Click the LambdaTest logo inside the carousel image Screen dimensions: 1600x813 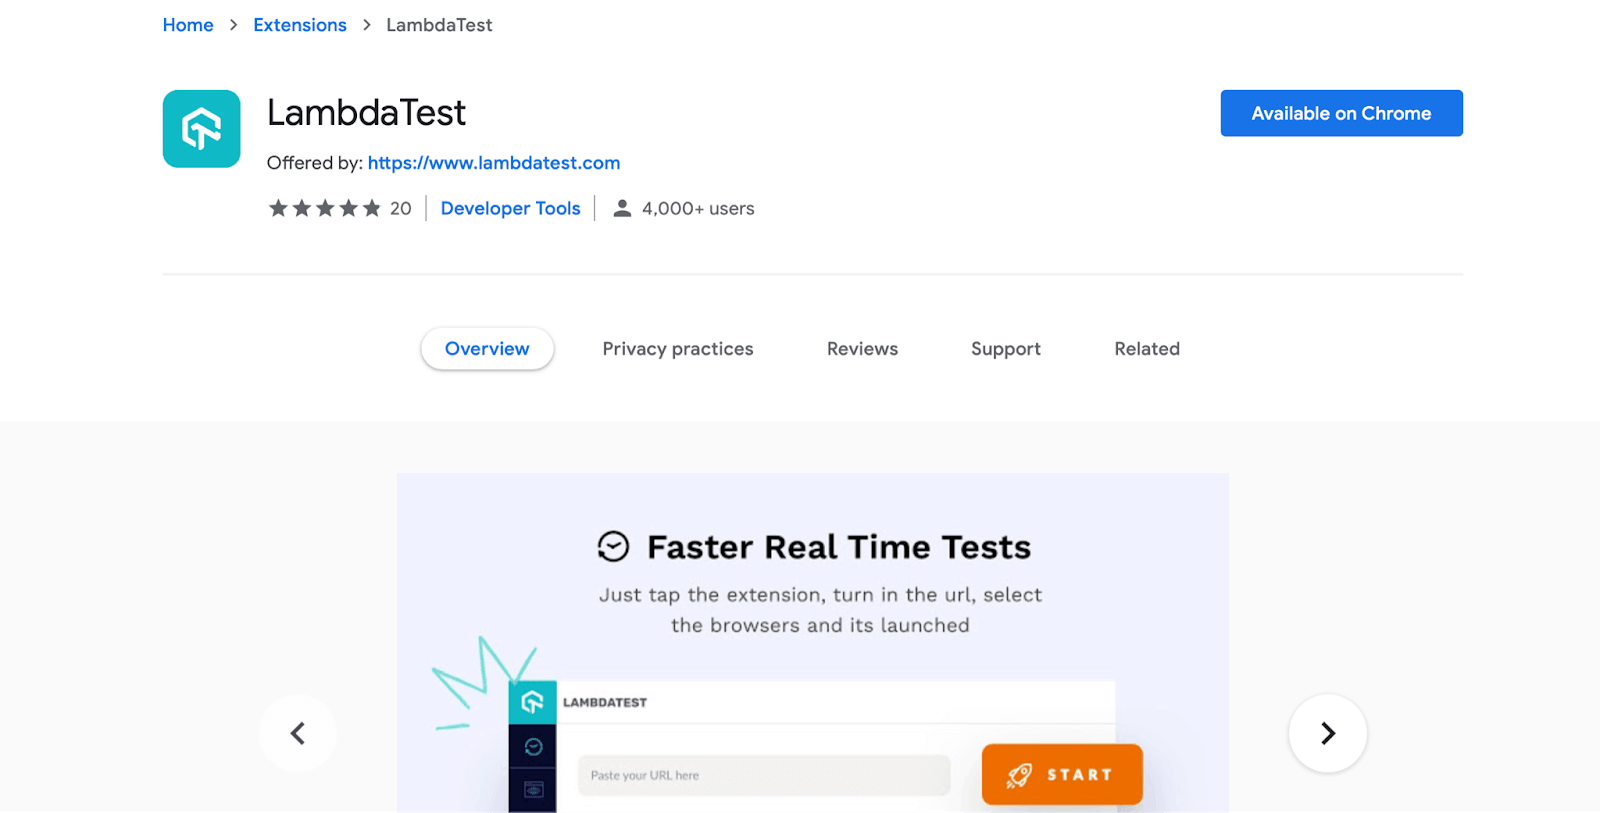coord(534,702)
